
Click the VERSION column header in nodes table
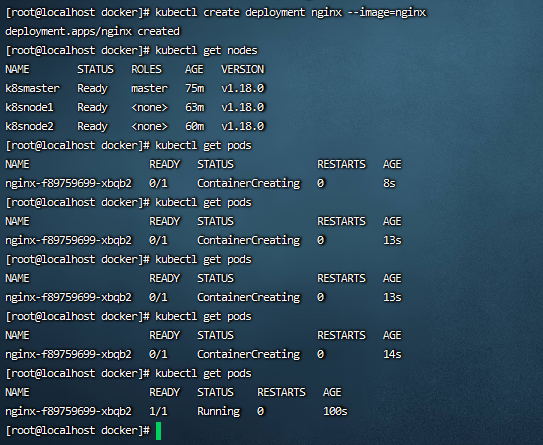coord(243,69)
